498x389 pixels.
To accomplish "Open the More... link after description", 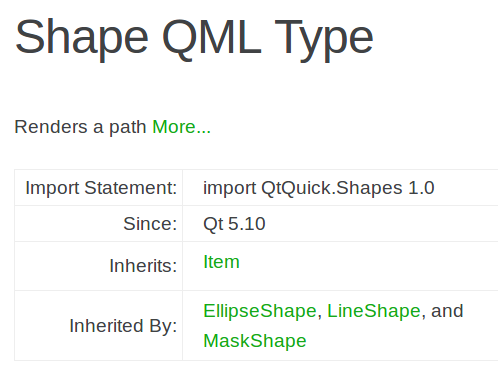I will (181, 127).
